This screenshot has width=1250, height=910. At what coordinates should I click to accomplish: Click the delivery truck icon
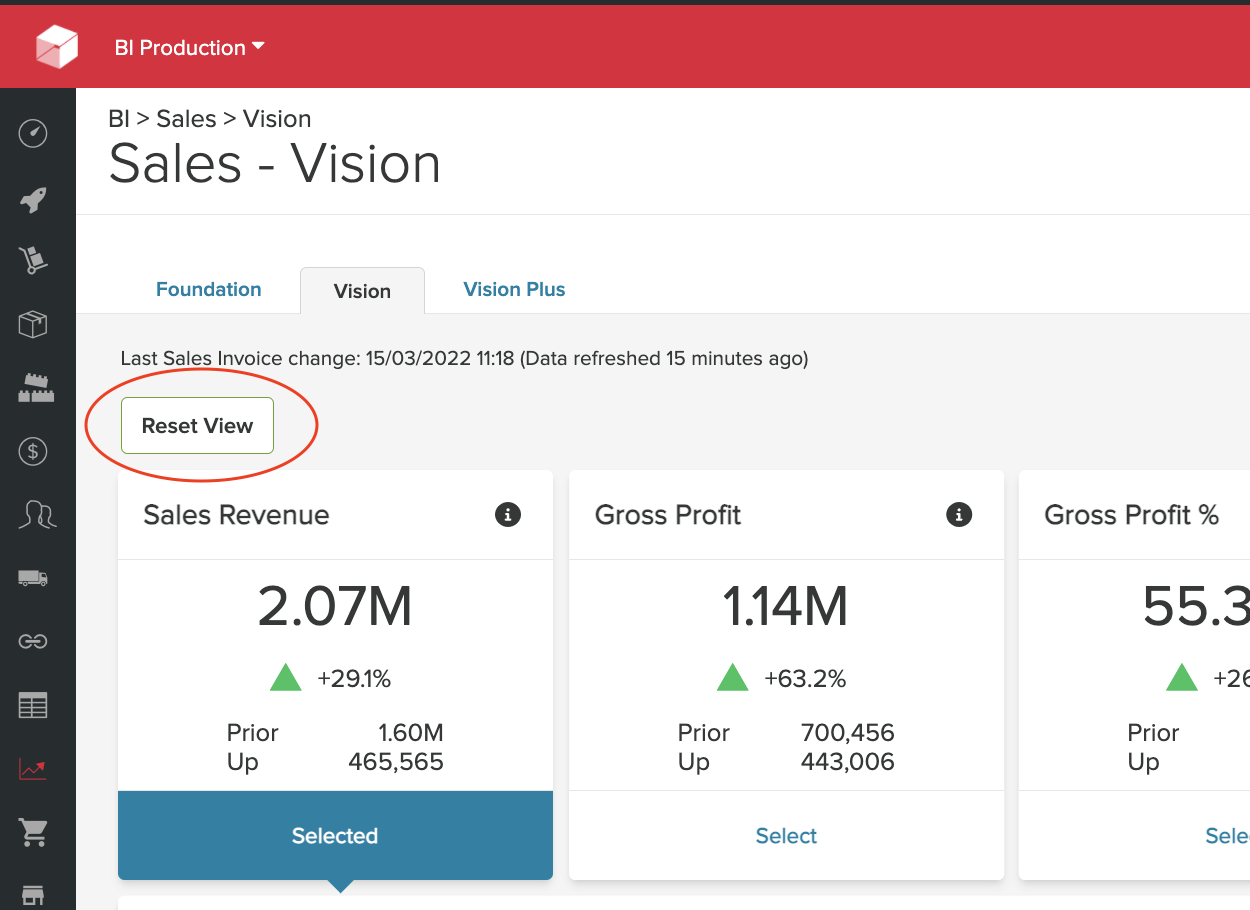point(35,577)
